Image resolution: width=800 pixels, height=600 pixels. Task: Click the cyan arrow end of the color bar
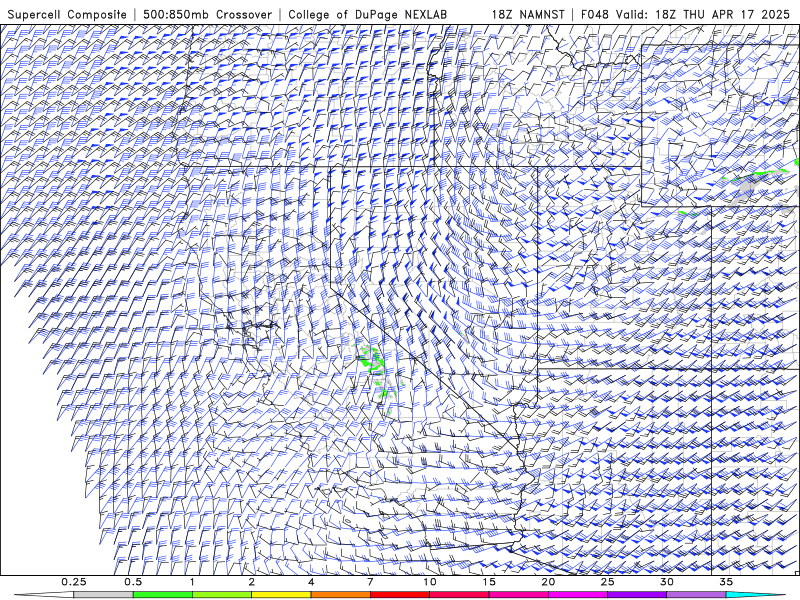[x=755, y=595]
